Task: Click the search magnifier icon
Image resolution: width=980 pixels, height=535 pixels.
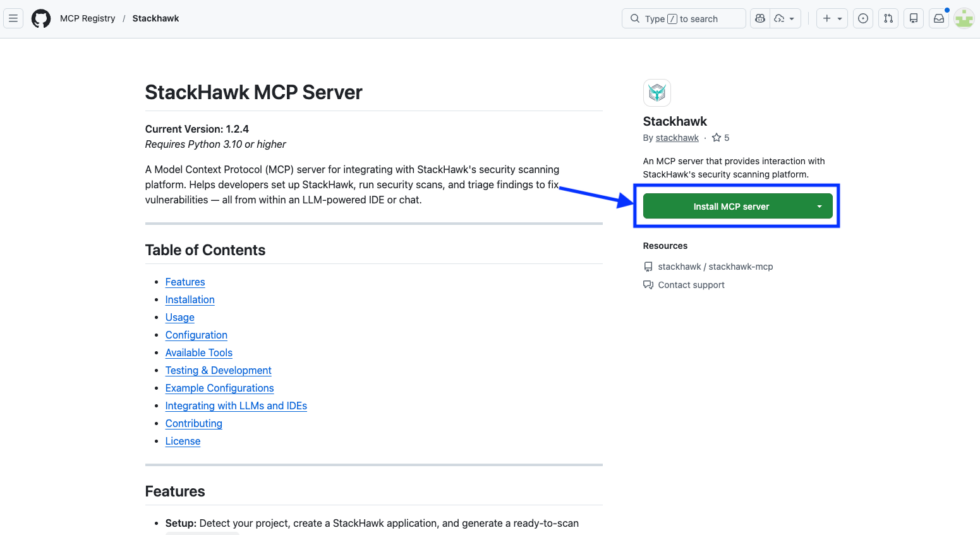Action: click(x=635, y=19)
